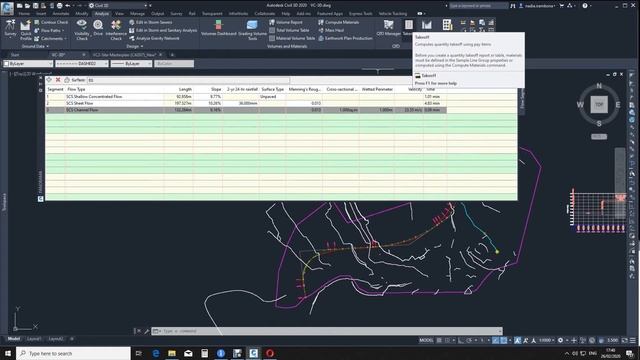Launch the Quick Profile tool
The width and height of the screenshot is (640, 360).
26,30
